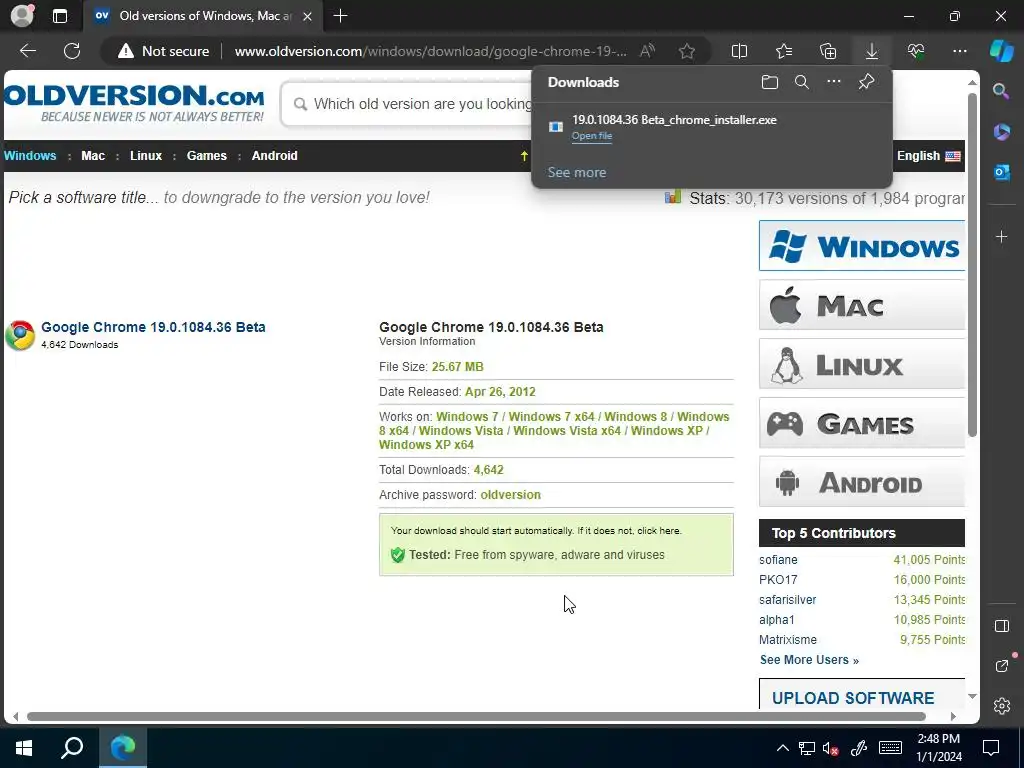1024x768 pixels.
Task: Click Open file under chrome installer
Action: 592,136
